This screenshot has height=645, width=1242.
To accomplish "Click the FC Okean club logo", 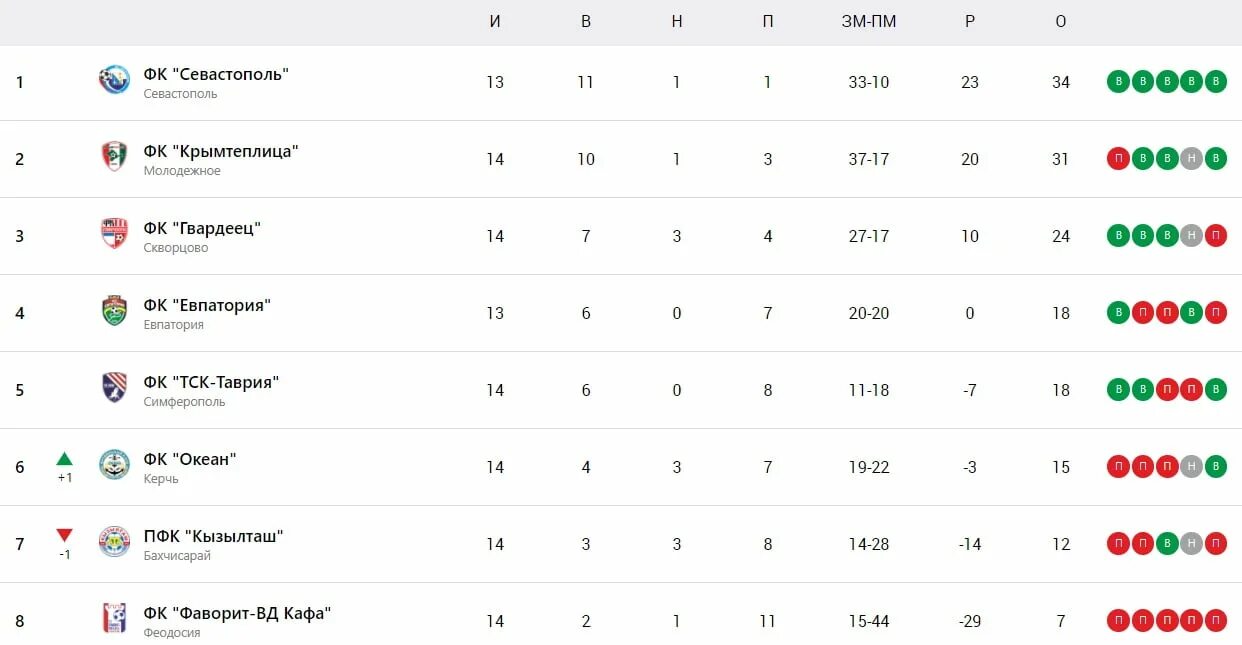I will tap(114, 465).
